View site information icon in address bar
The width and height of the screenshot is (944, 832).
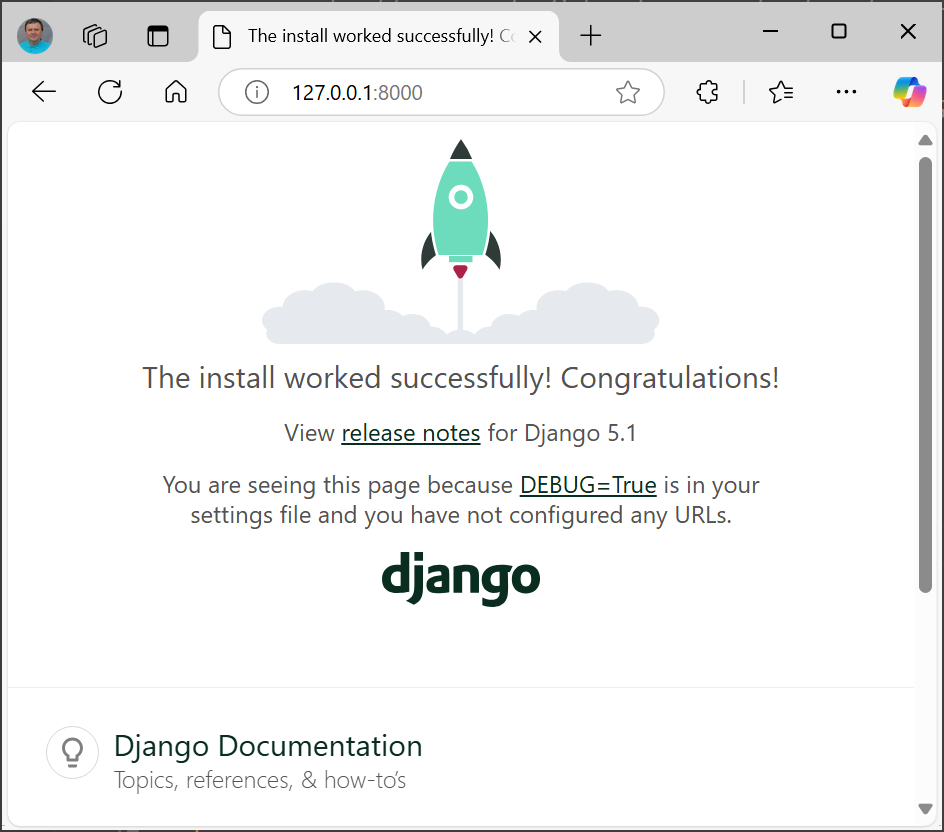257,93
